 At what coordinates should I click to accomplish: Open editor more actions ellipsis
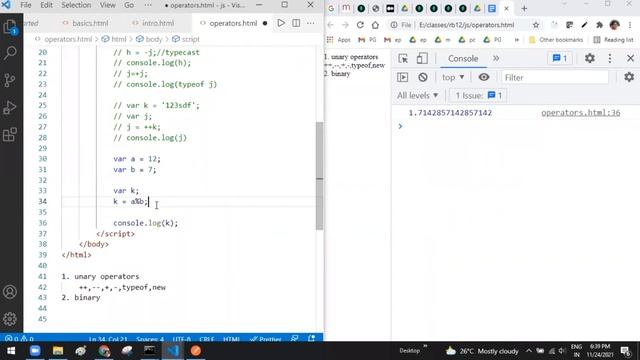(311, 23)
